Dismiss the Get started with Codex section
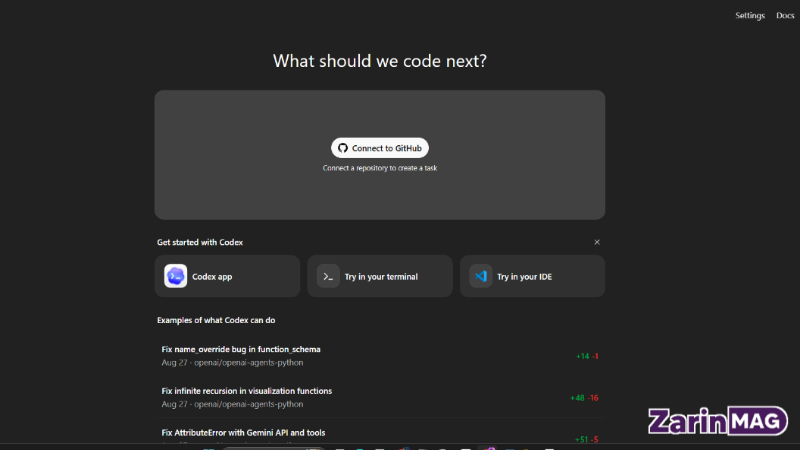 point(596,242)
